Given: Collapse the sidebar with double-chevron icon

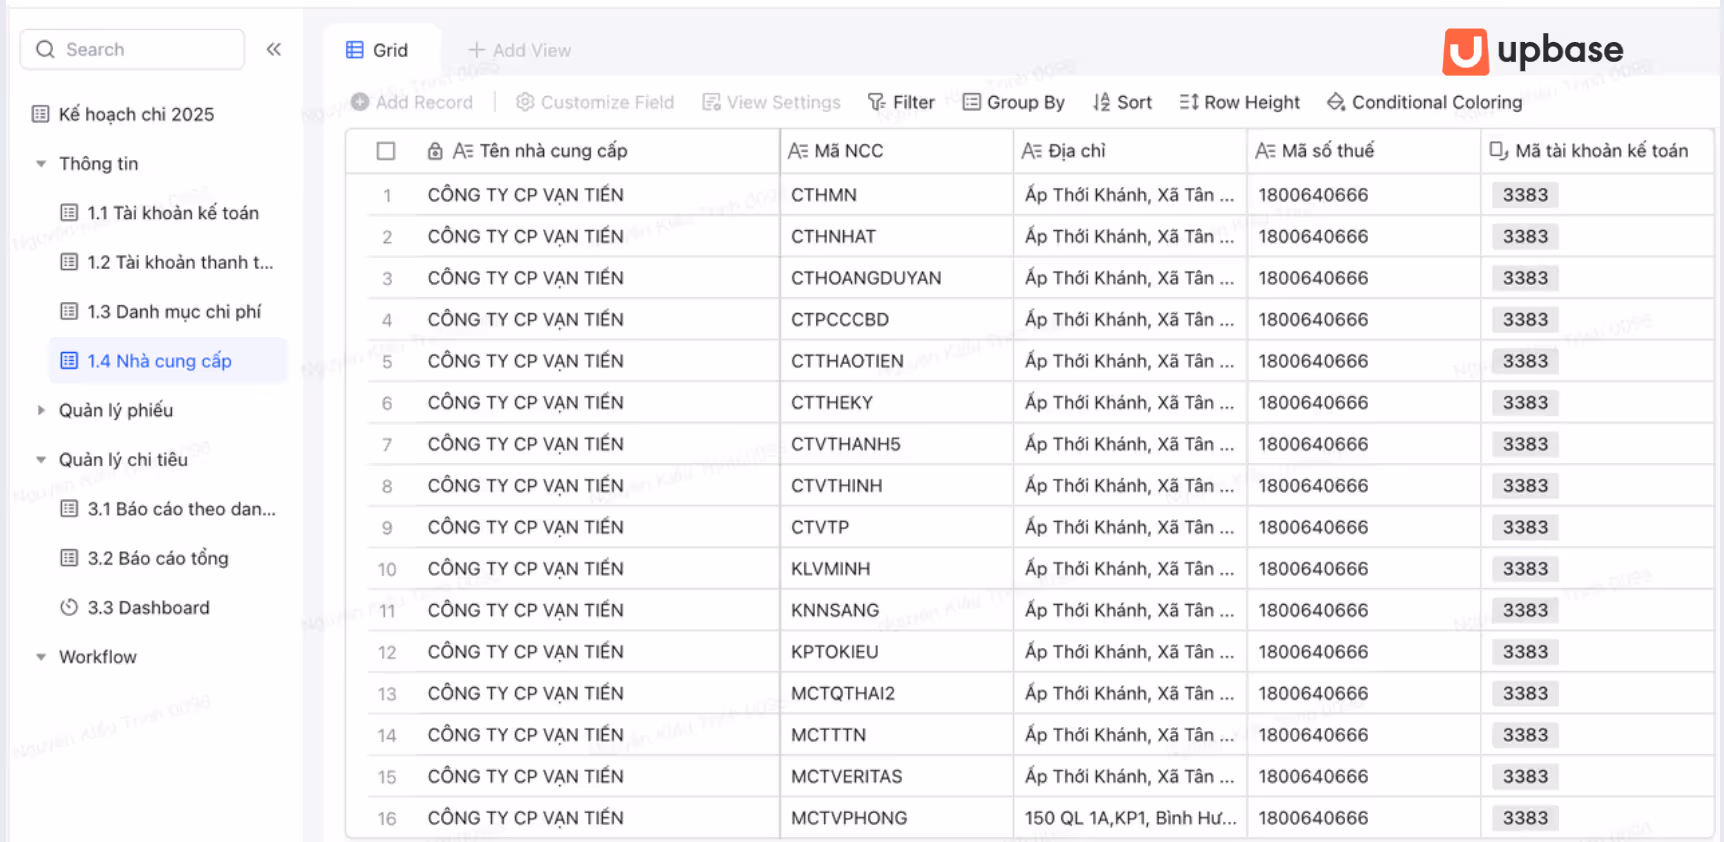Looking at the screenshot, I should click(274, 49).
